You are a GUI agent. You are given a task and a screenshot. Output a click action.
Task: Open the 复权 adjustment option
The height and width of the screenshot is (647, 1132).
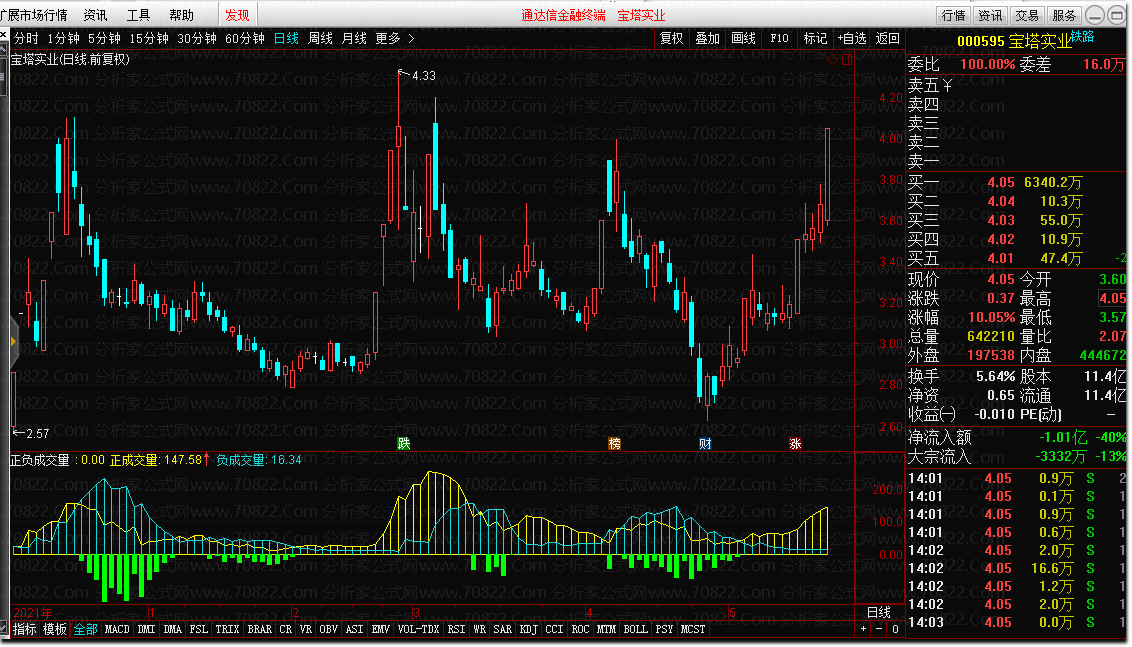coord(671,38)
